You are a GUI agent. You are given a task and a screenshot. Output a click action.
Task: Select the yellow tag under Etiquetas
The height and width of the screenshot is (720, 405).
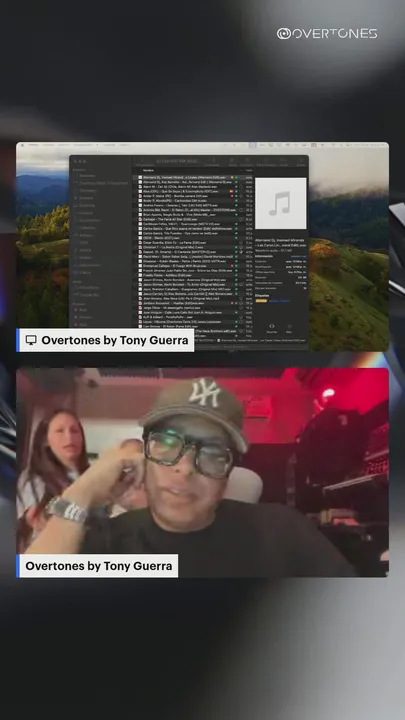coord(261,301)
